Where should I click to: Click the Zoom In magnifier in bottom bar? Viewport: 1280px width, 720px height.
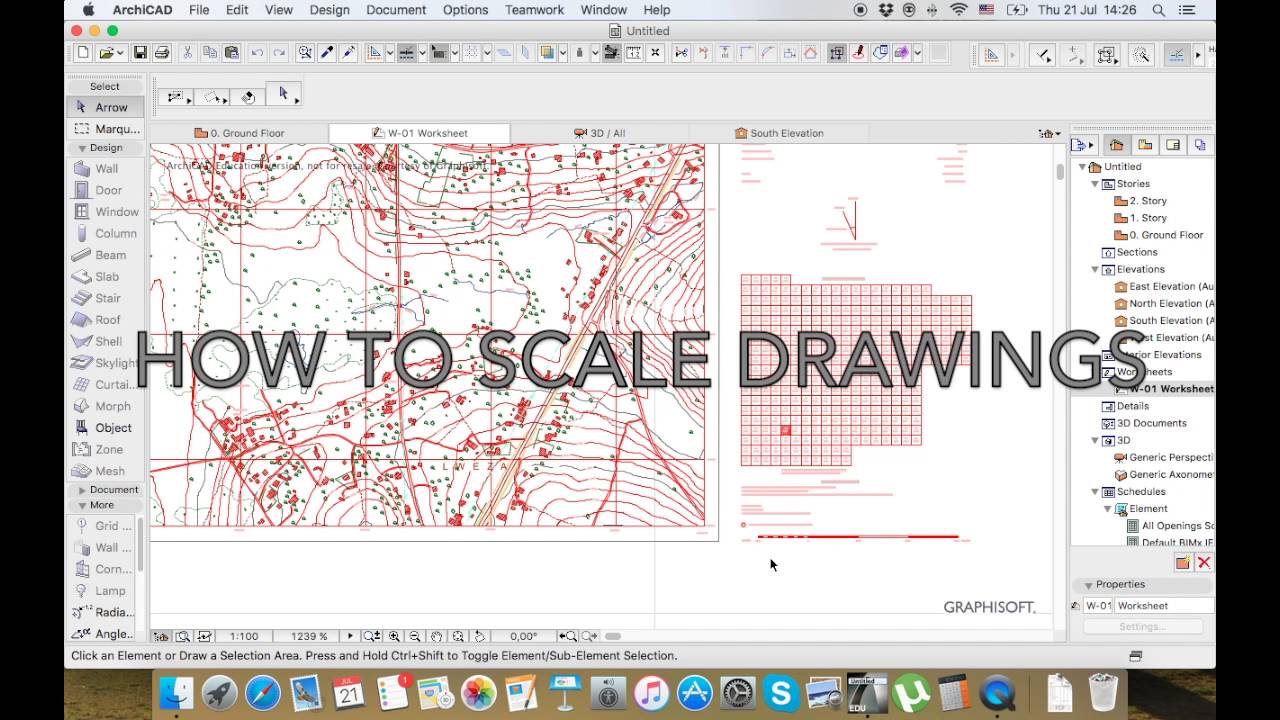pos(394,636)
